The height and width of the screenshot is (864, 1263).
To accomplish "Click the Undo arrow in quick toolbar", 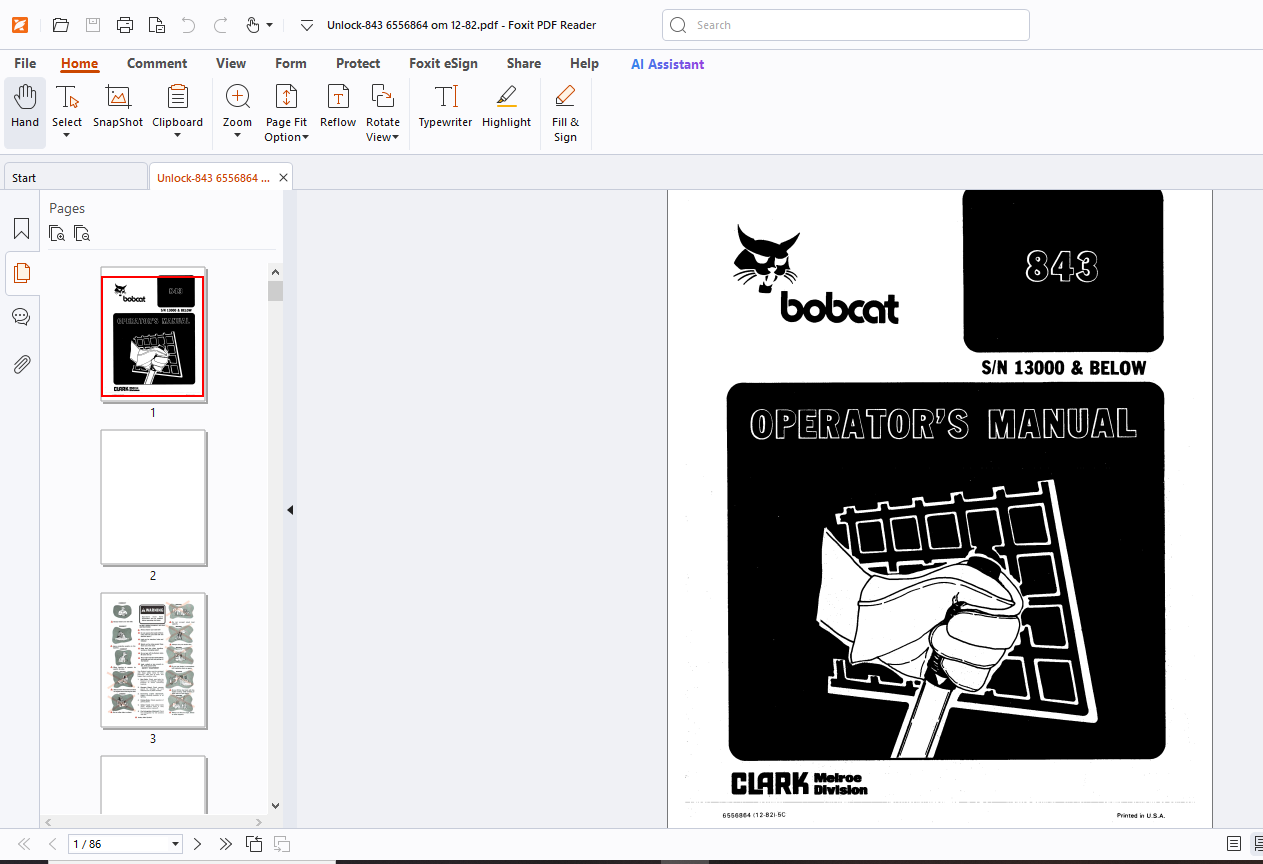I will click(188, 25).
